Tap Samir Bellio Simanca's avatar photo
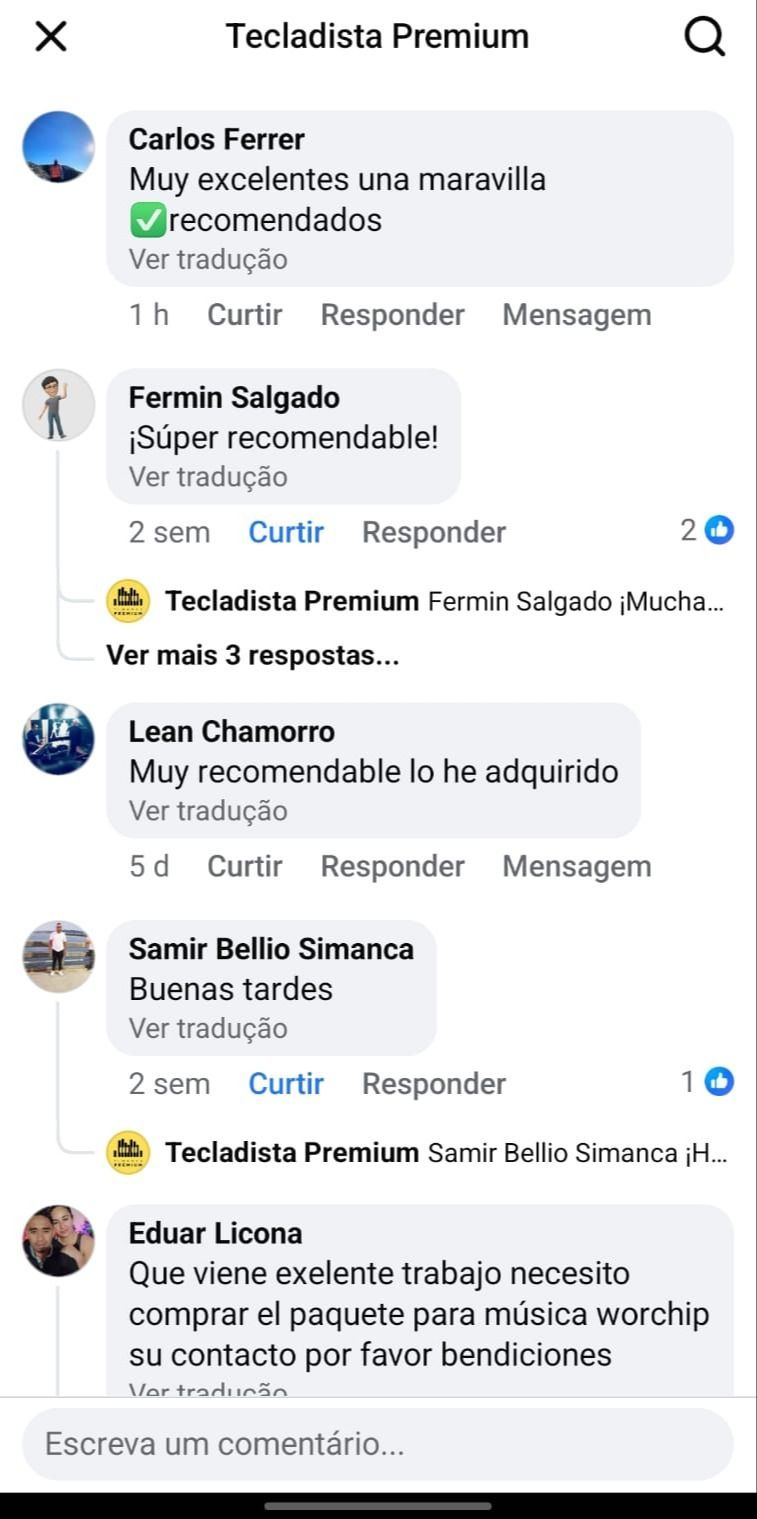This screenshot has width=757, height=1519. pyautogui.click(x=59, y=956)
